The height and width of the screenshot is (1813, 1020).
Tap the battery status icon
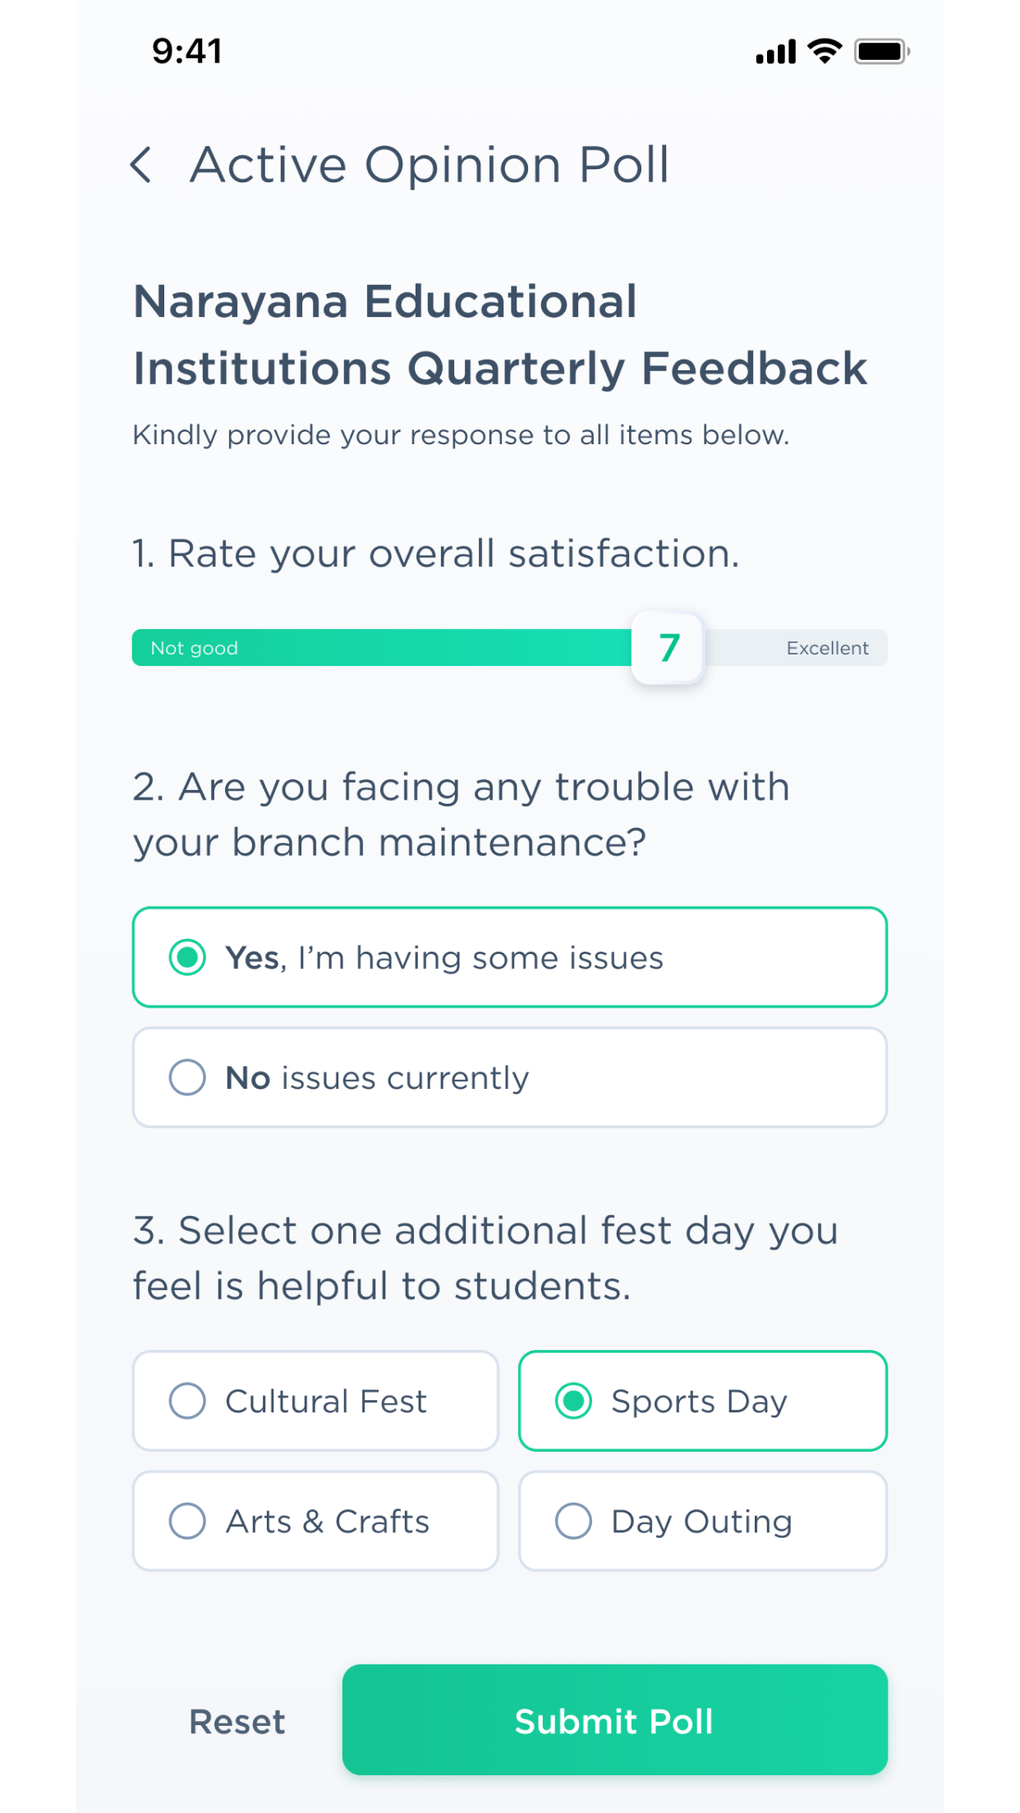coord(880,51)
